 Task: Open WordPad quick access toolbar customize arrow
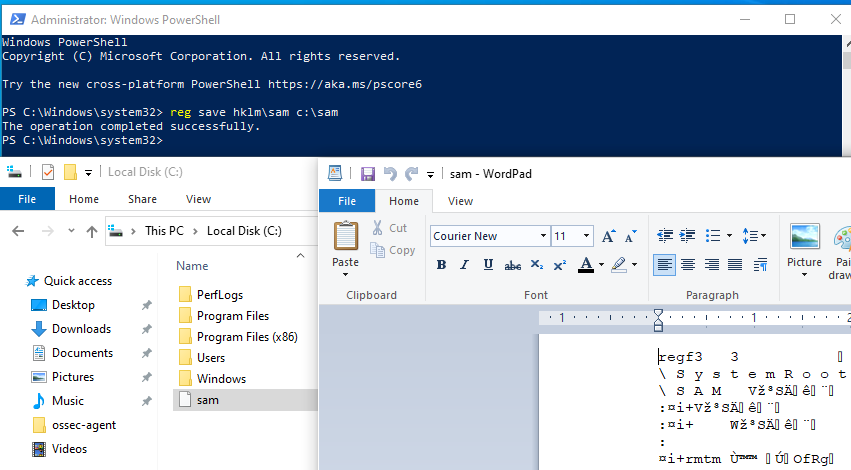430,174
